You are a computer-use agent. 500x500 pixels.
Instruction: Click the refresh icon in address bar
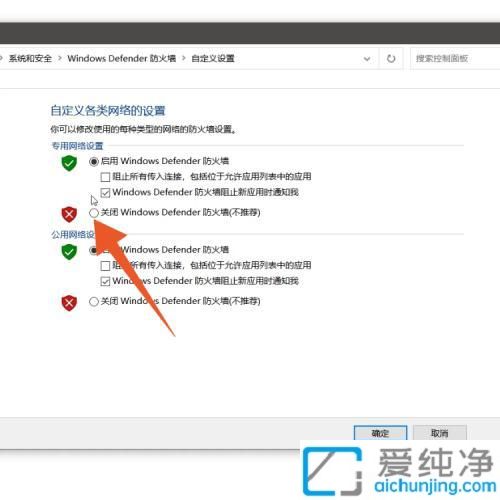coord(391,59)
